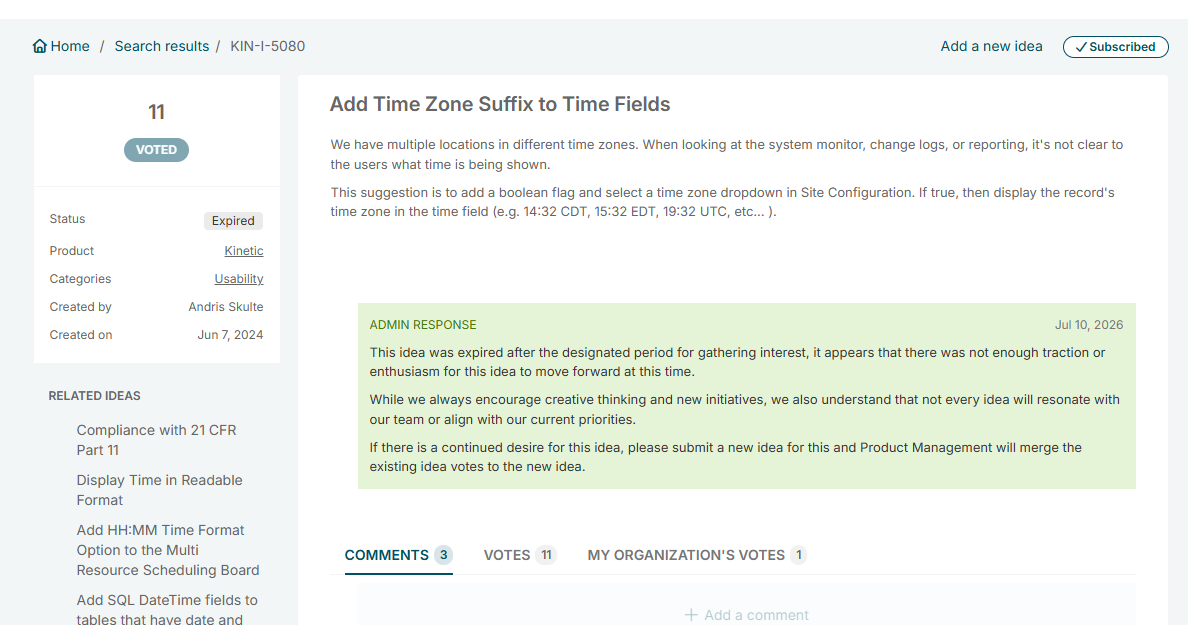This screenshot has width=1188, height=625.
Task: Open related idea Add HH:MM Time Format Option
Action: coord(168,550)
